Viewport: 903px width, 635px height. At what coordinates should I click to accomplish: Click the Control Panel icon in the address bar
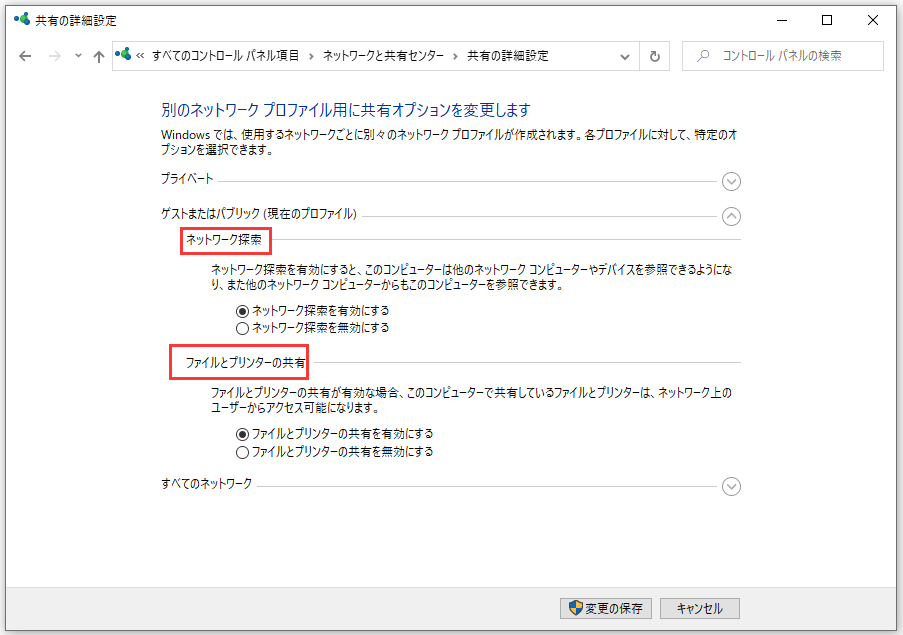(123, 56)
